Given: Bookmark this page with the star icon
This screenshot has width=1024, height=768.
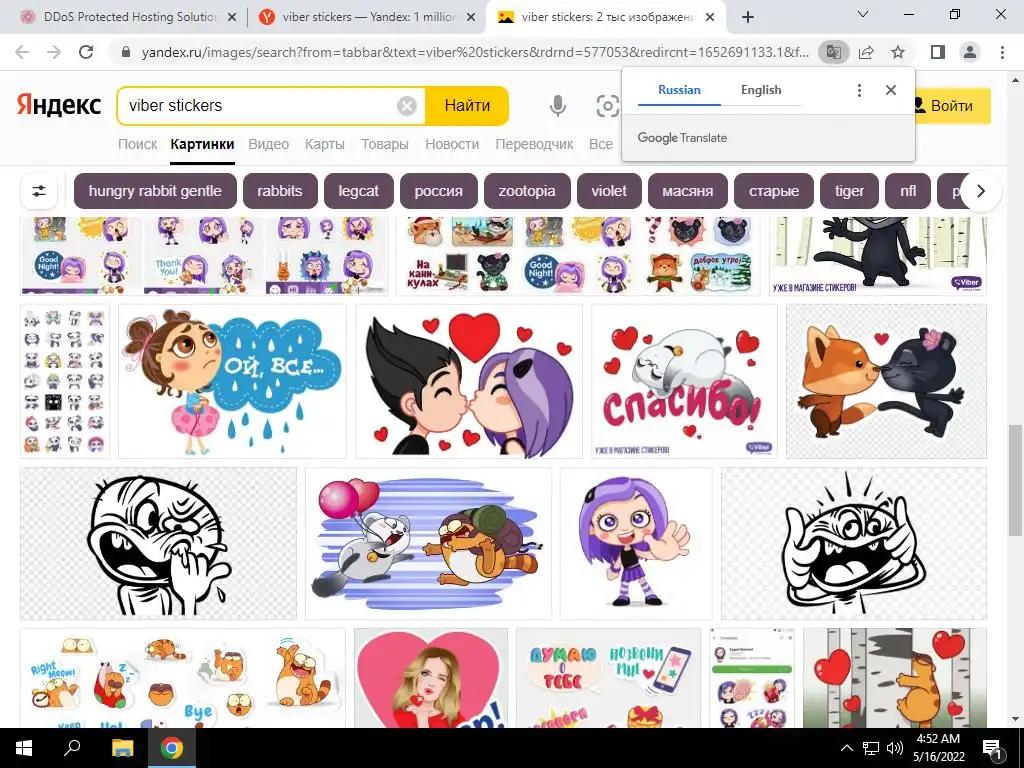Looking at the screenshot, I should click(x=898, y=52).
